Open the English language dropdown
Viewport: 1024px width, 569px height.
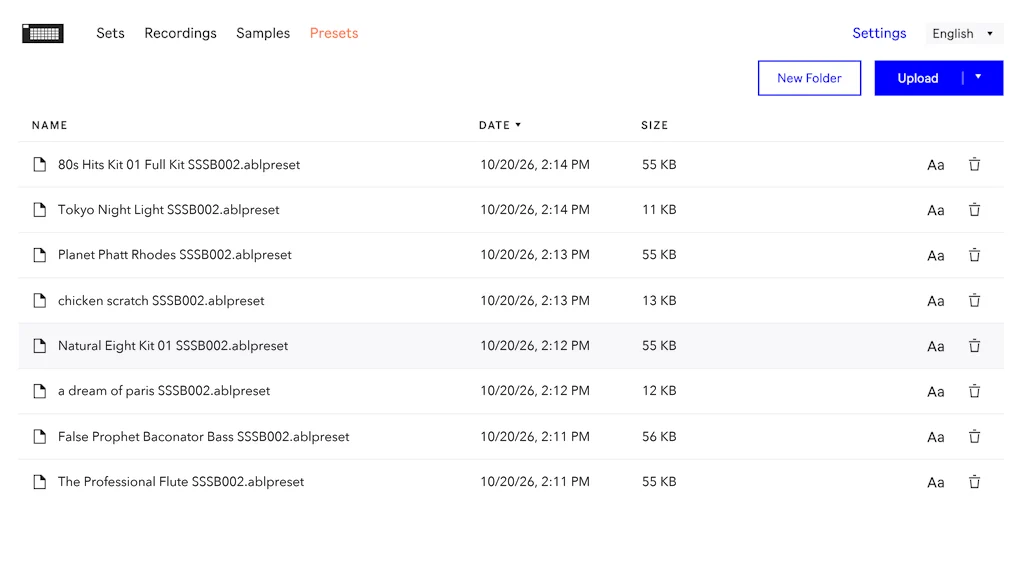click(x=964, y=33)
